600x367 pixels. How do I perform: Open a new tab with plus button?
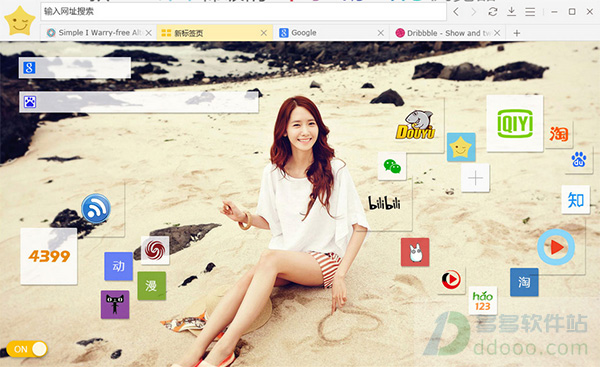(x=517, y=33)
